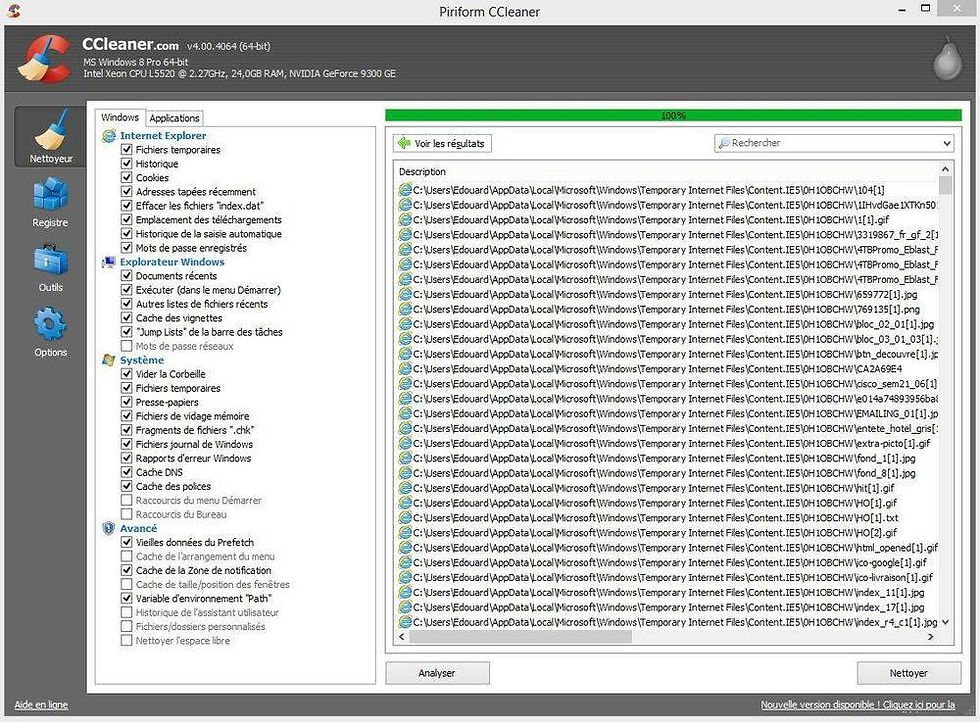This screenshot has width=980, height=722.
Task: Click the title bar application icon
Action: pos(13,11)
